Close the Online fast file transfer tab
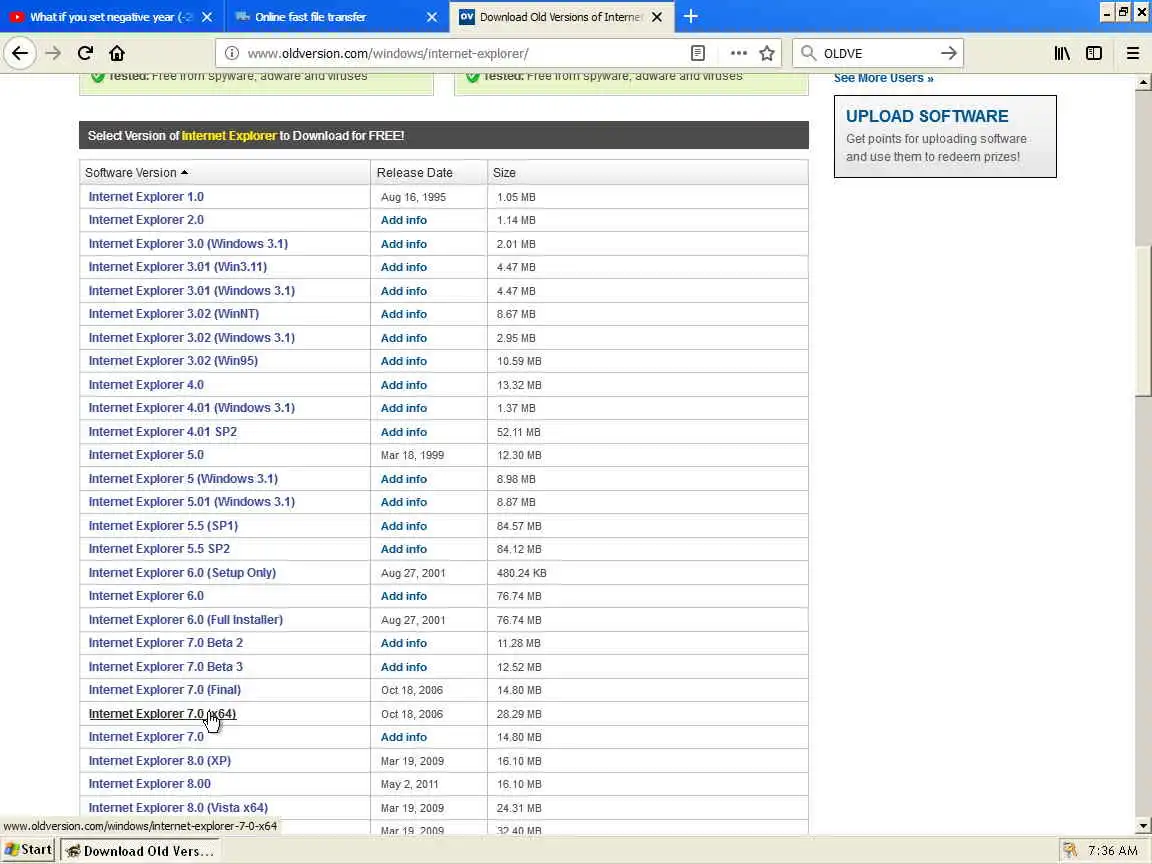 pos(432,17)
